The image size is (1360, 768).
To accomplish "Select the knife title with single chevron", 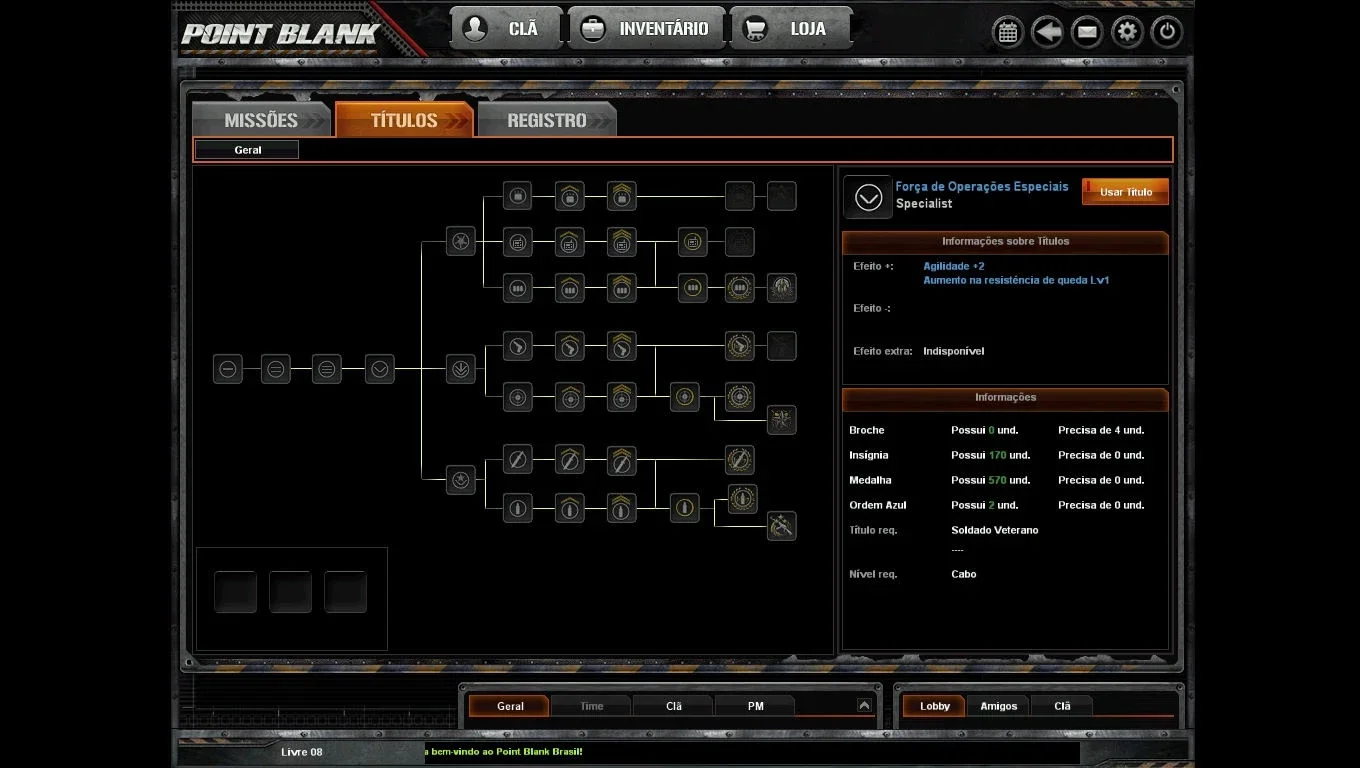I will click(570, 460).
